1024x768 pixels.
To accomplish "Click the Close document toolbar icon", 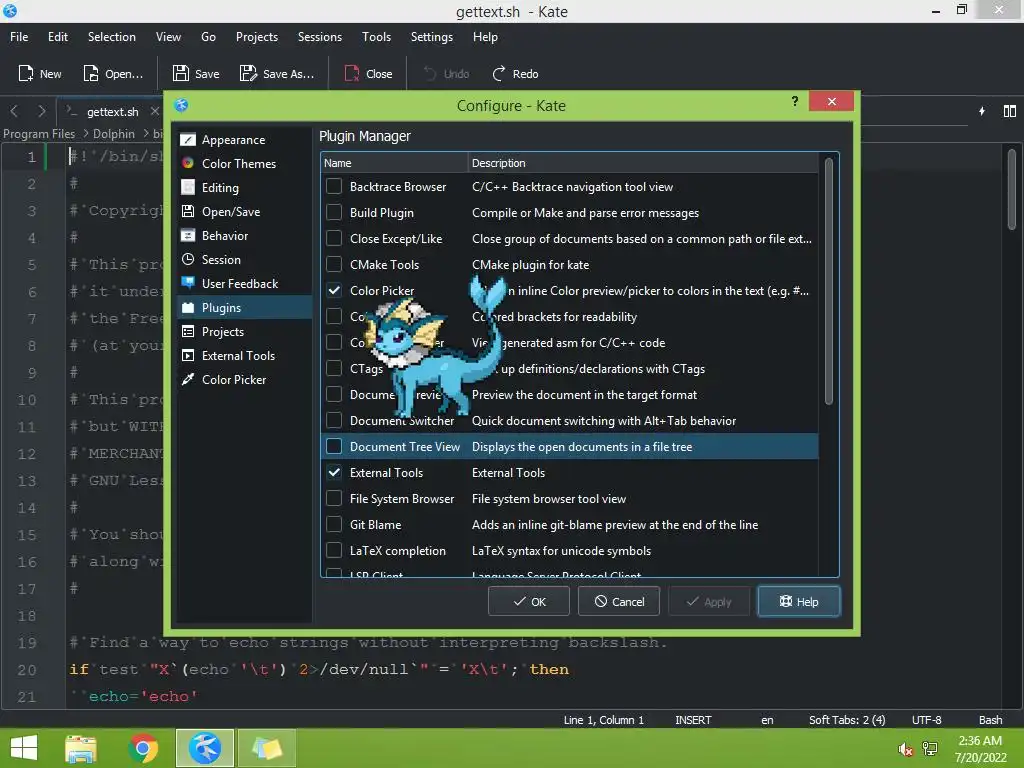I will click(x=352, y=73).
